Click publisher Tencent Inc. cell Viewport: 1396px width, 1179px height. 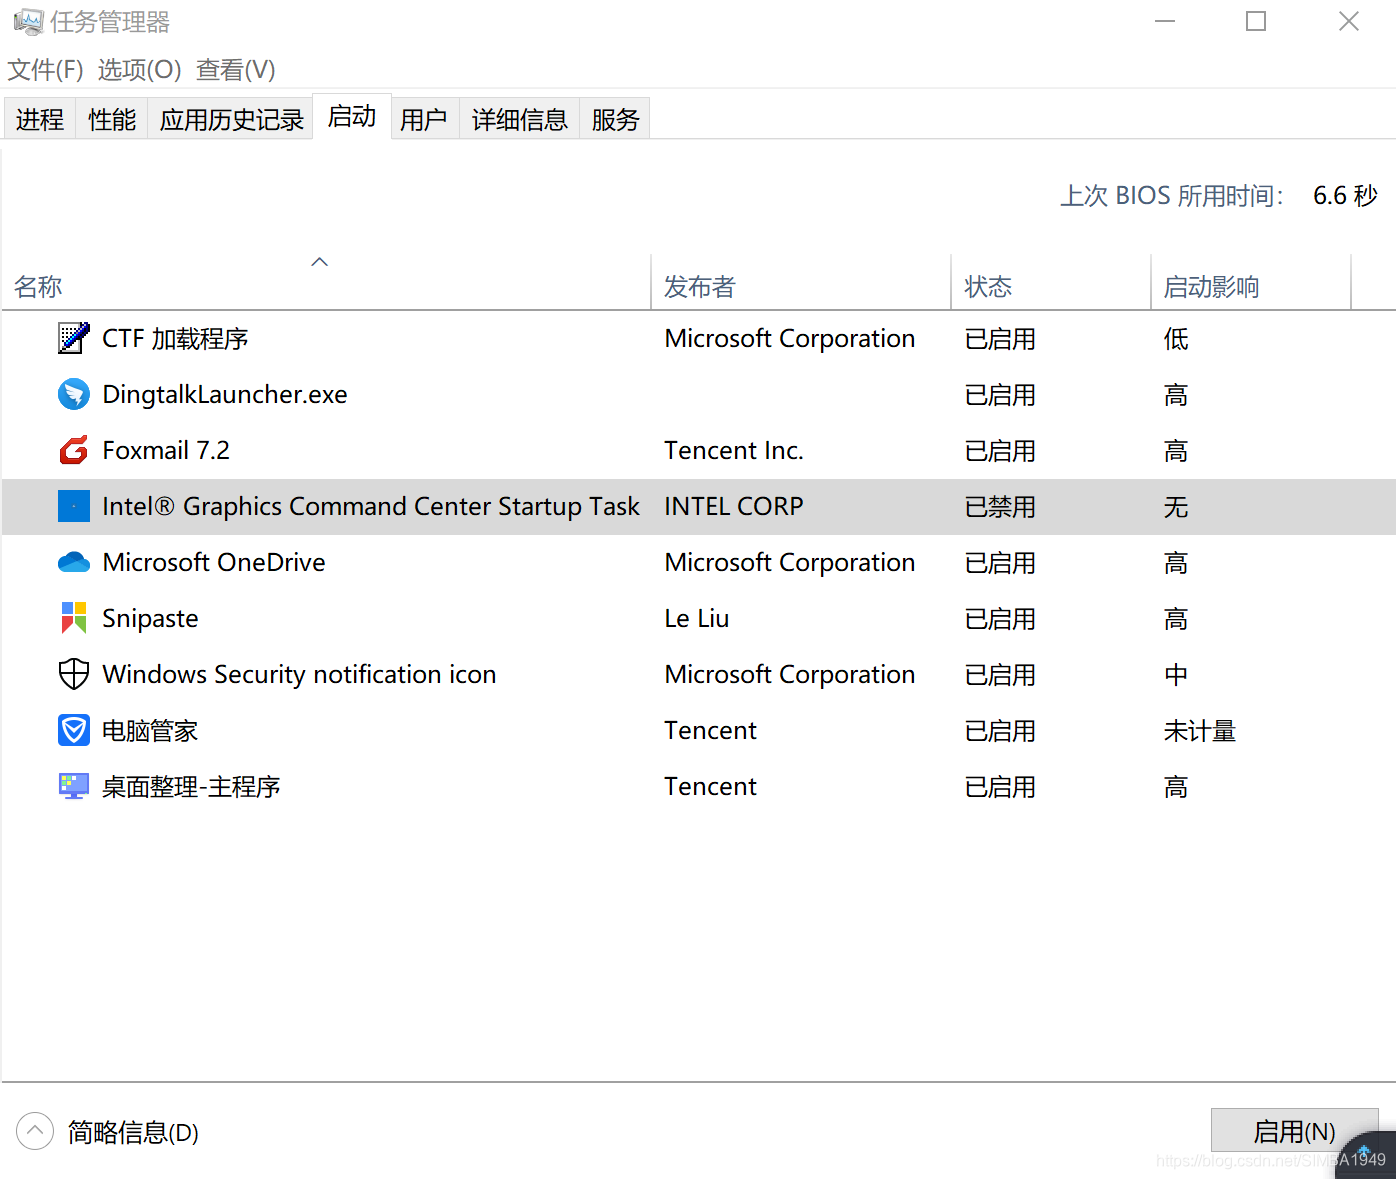click(x=734, y=450)
